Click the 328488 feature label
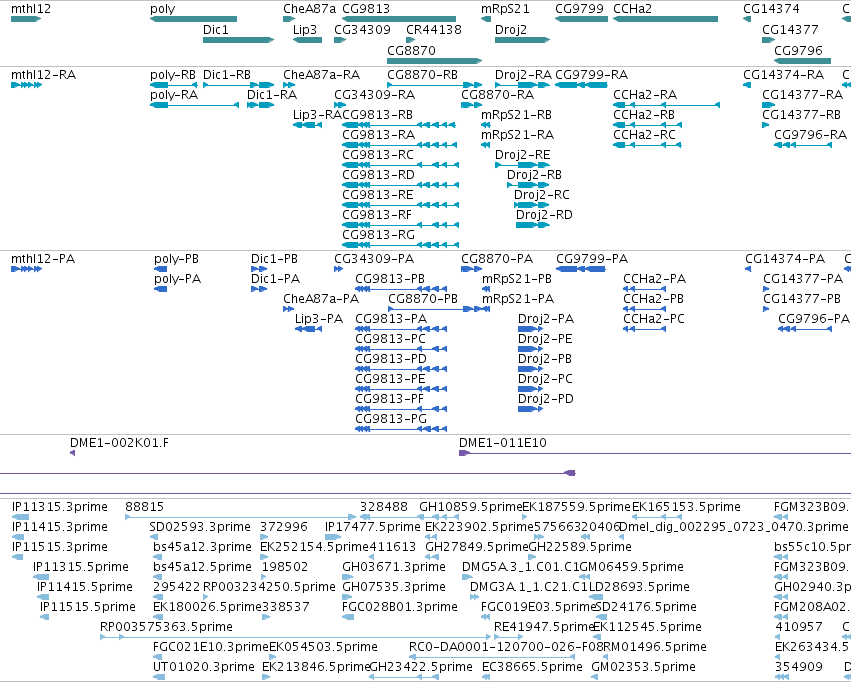Screen dimensions: 851x682 click(x=384, y=507)
